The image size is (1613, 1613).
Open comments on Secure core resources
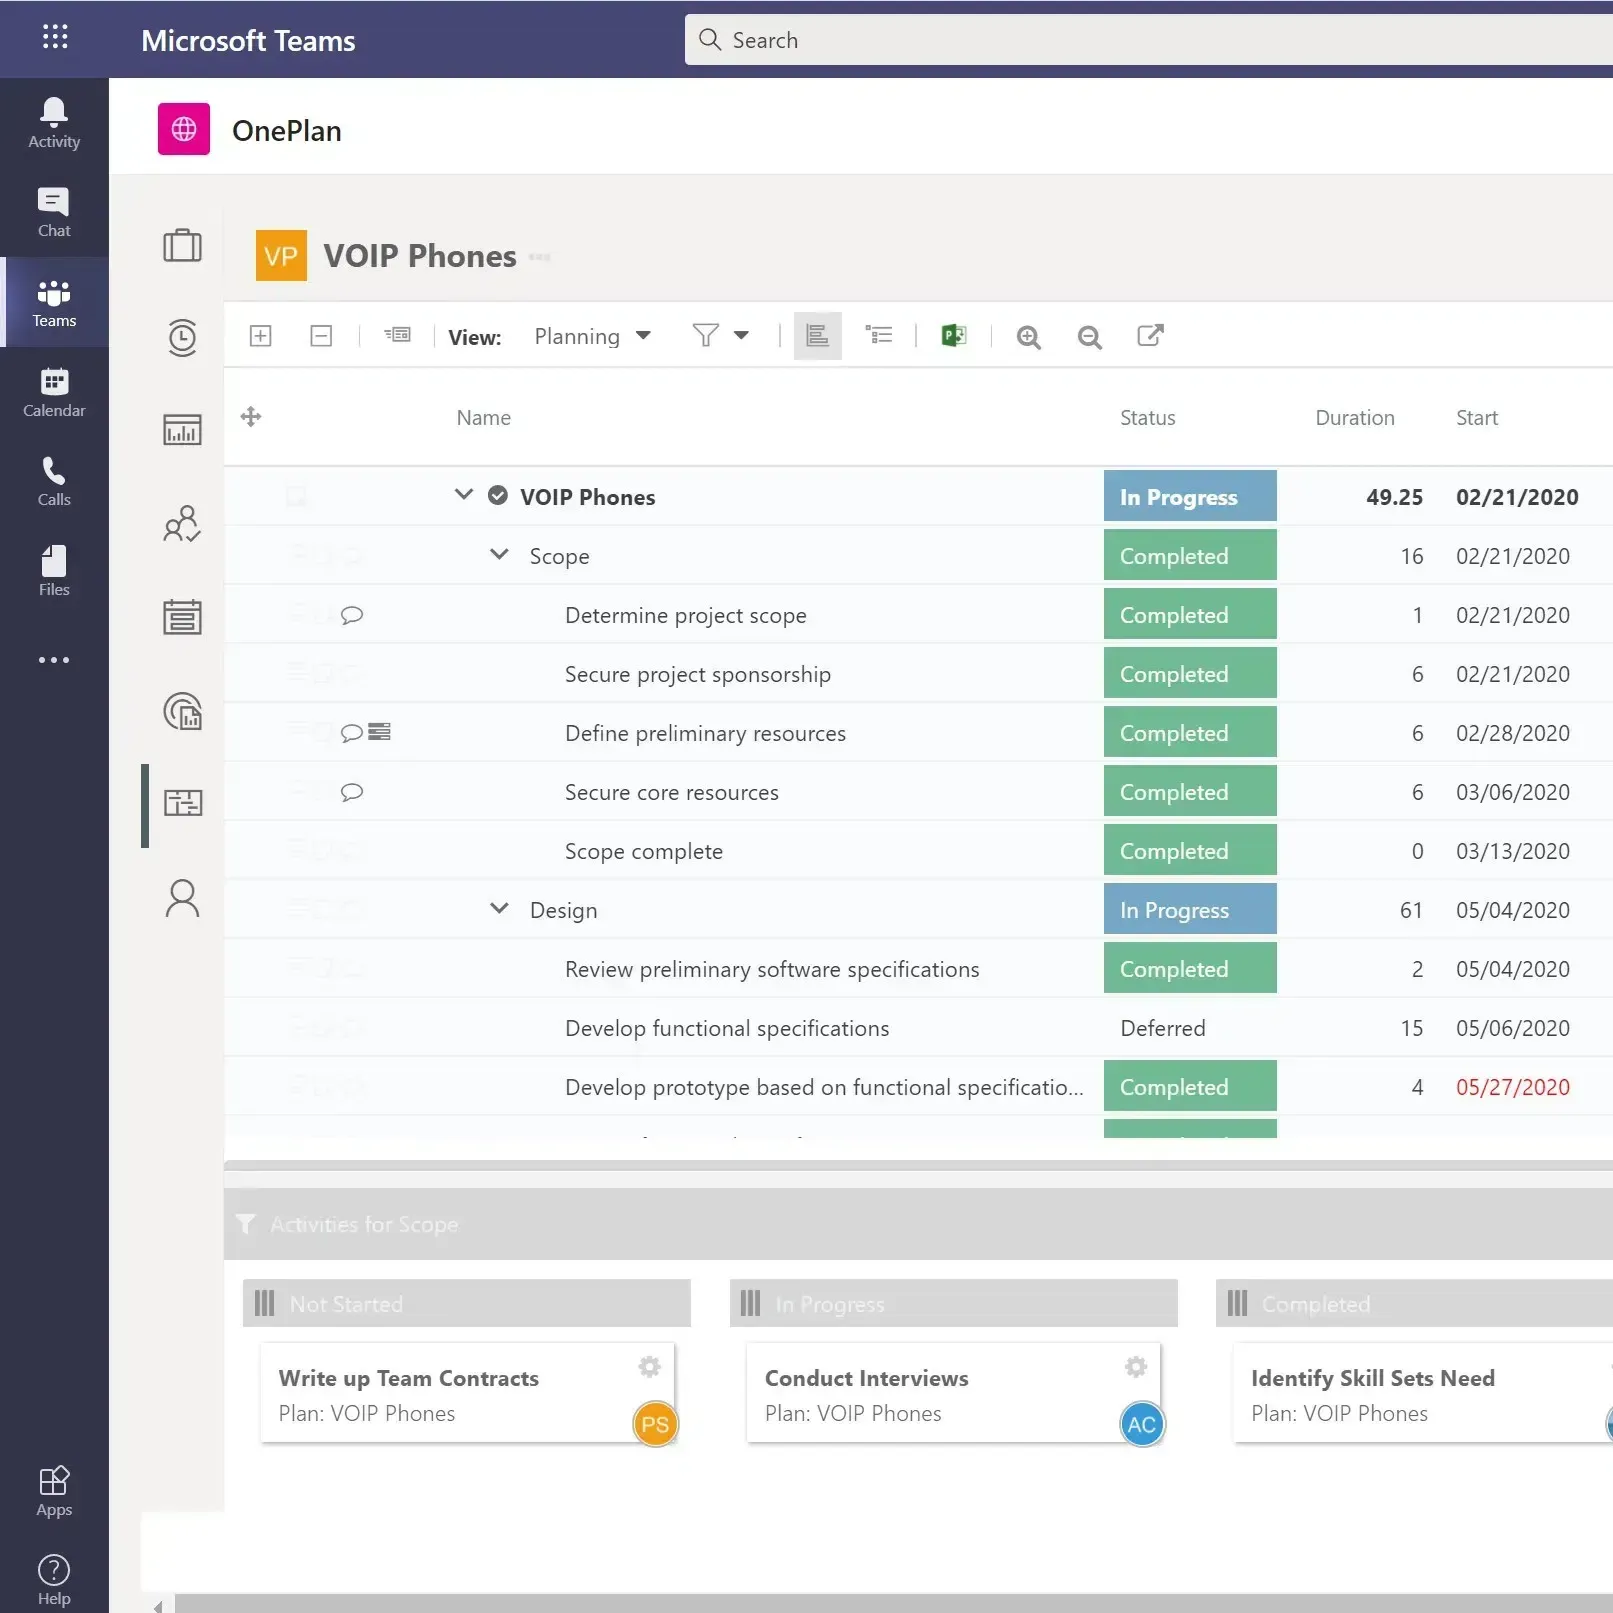click(351, 792)
